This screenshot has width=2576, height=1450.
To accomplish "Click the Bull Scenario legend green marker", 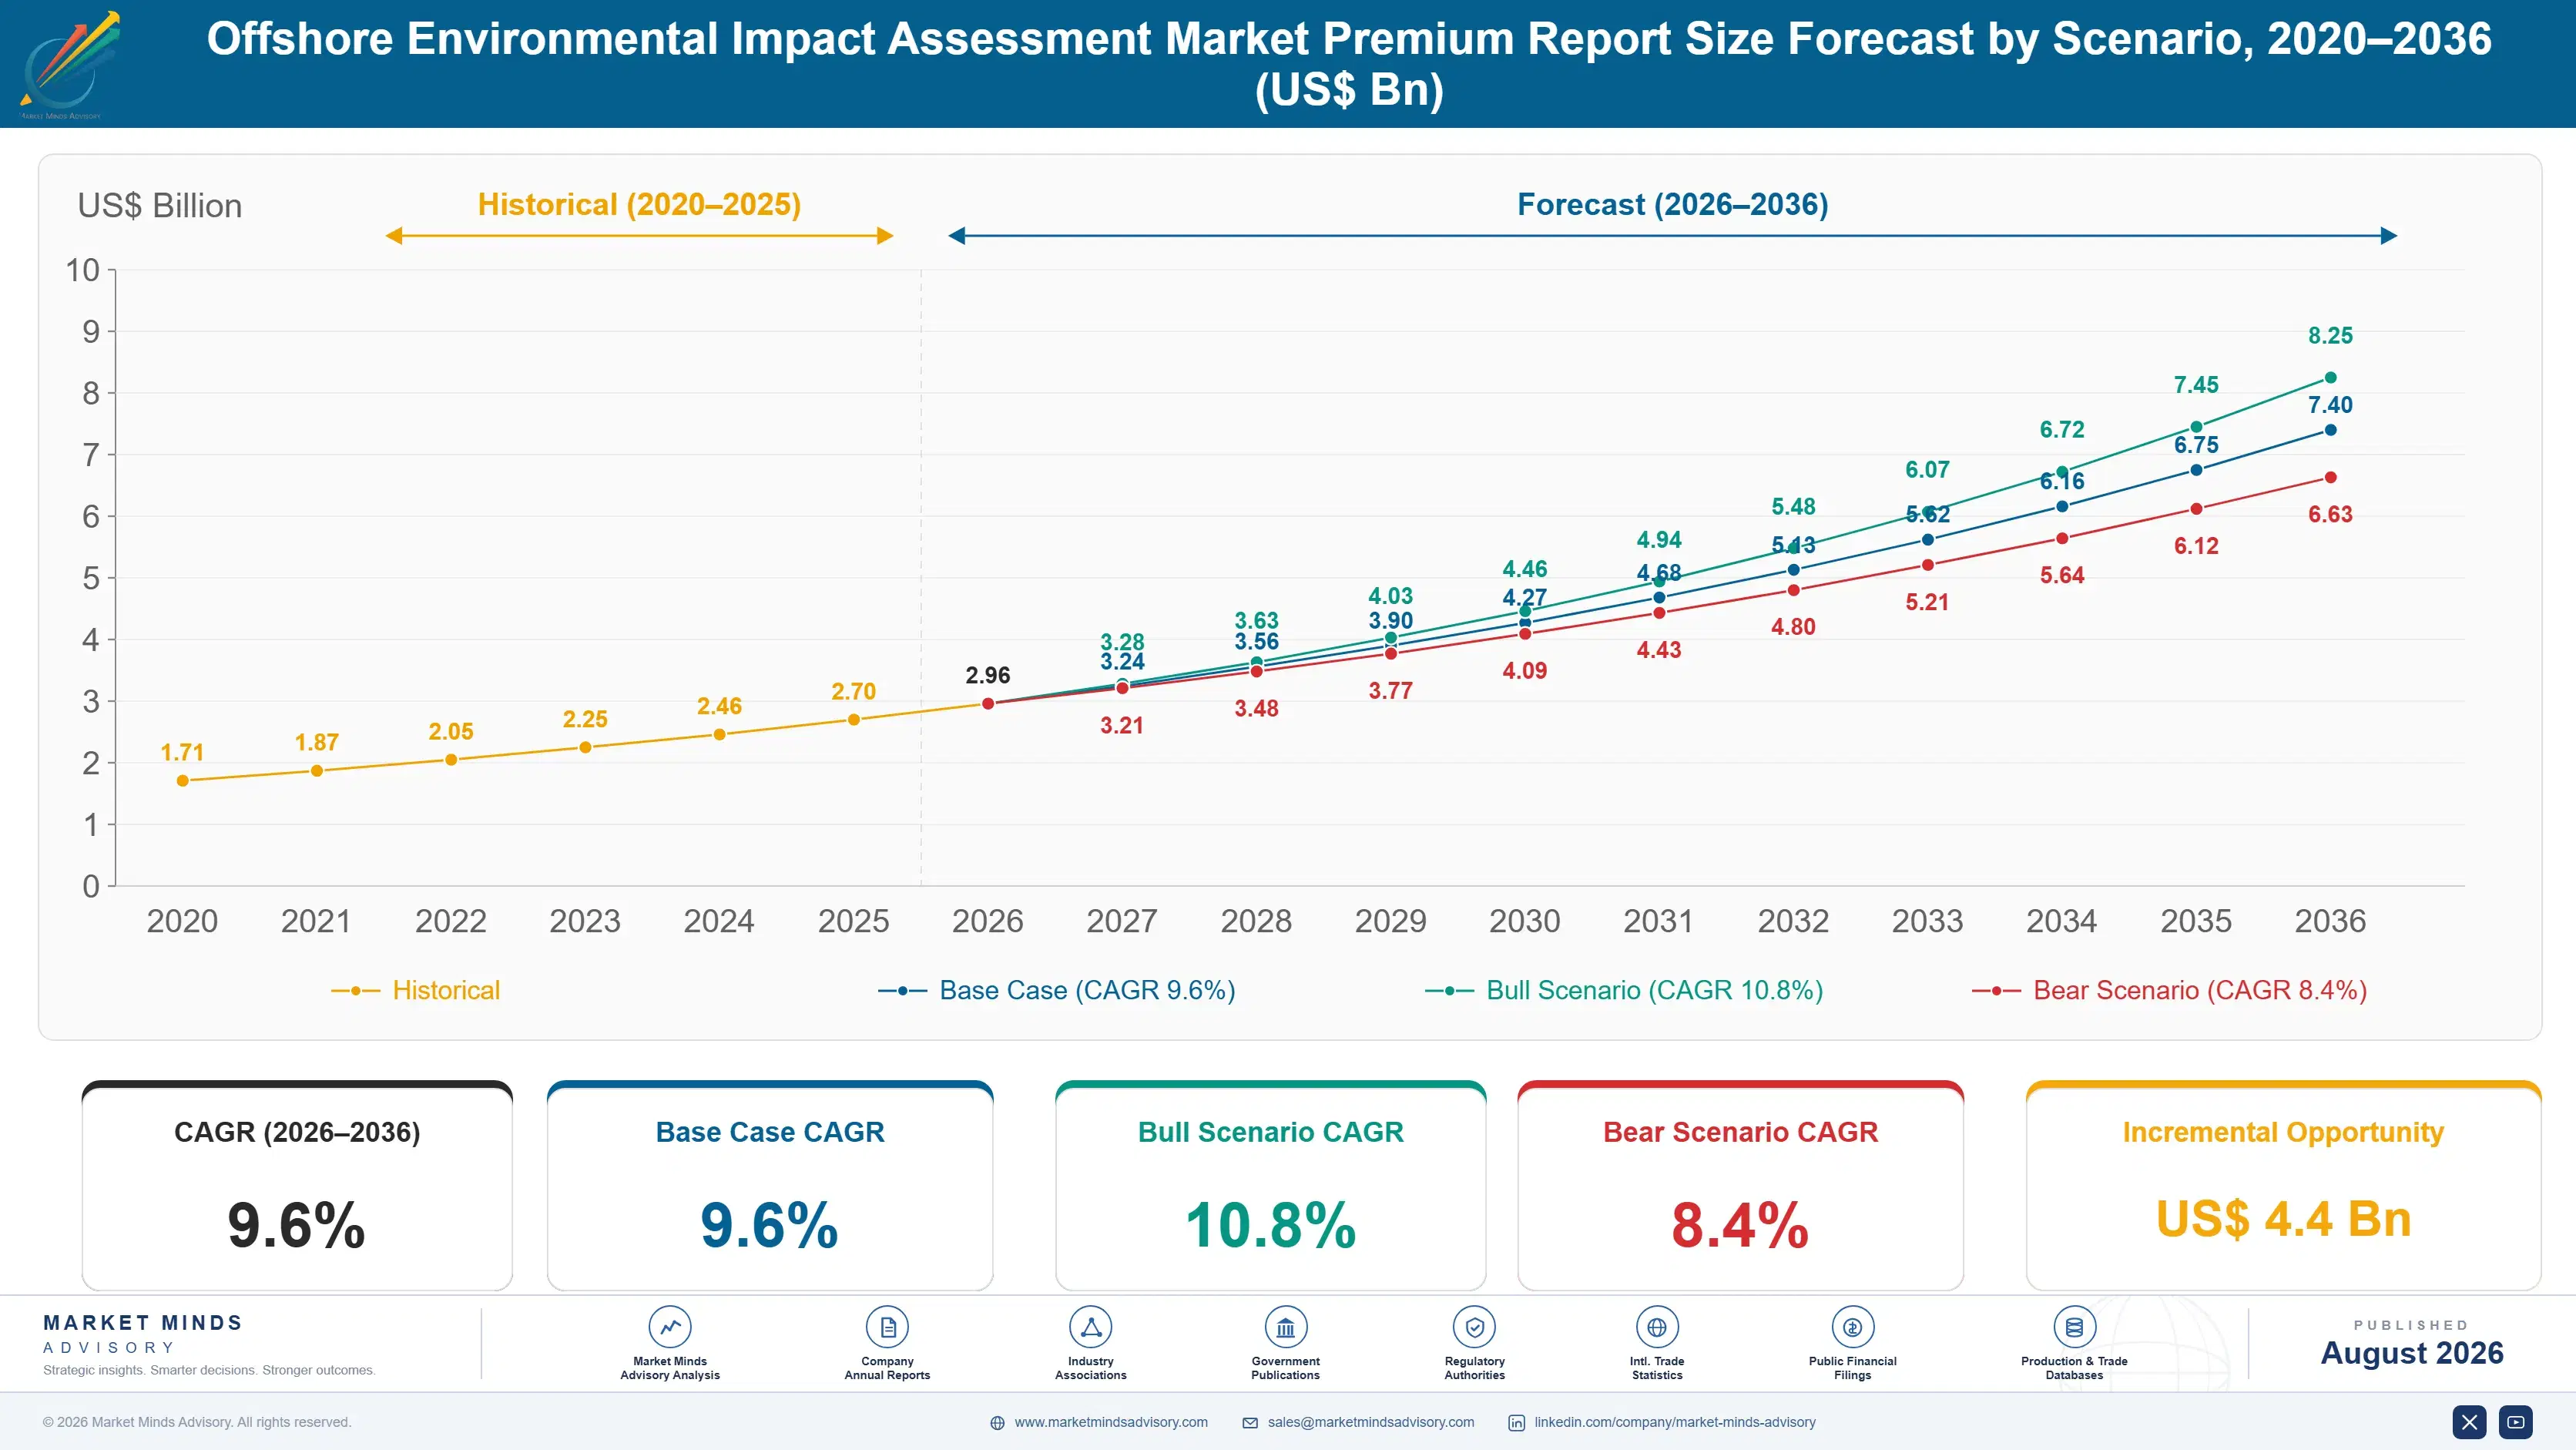I will [1449, 991].
